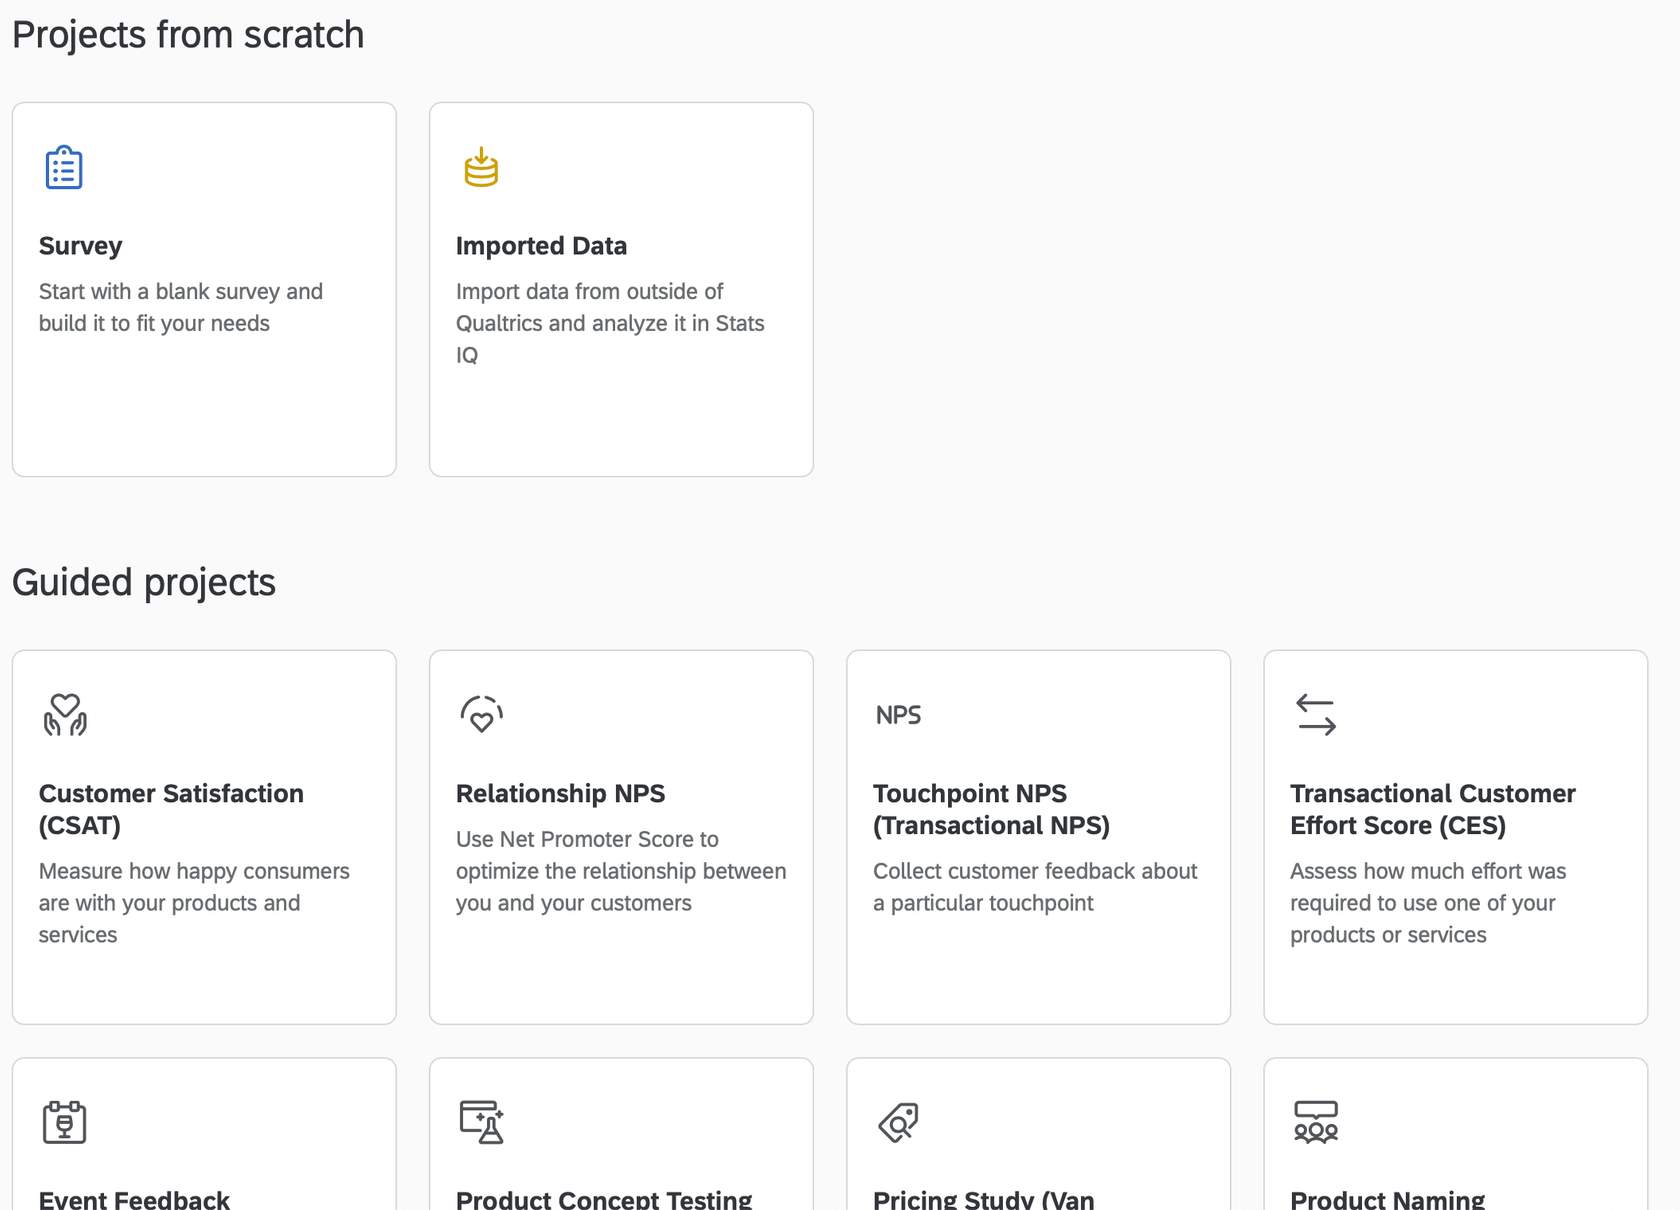Click the blue Survey clipboard icon
1680x1210 pixels.
(64, 167)
